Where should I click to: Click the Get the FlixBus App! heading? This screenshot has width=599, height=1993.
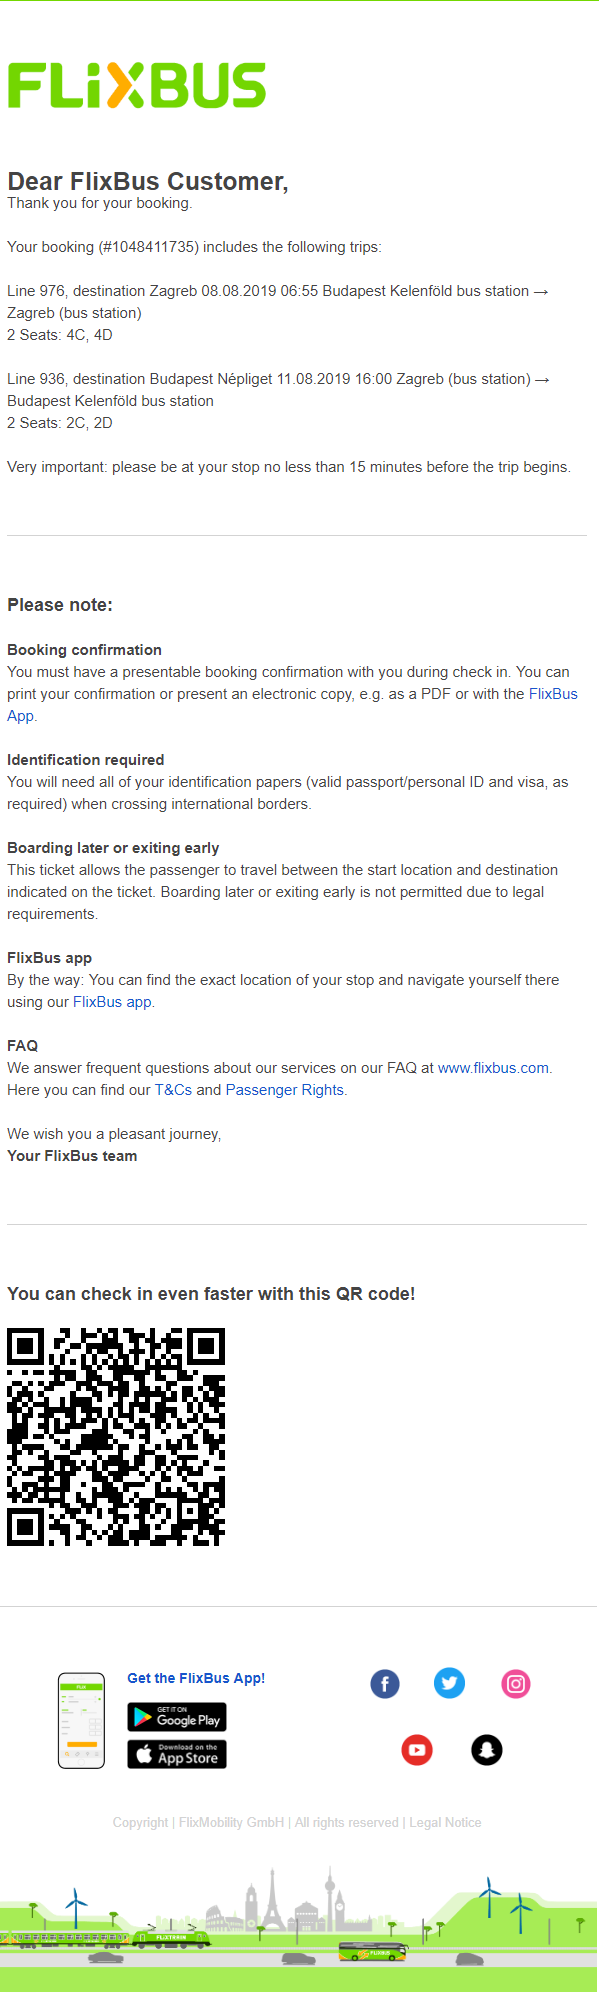coord(196,1678)
